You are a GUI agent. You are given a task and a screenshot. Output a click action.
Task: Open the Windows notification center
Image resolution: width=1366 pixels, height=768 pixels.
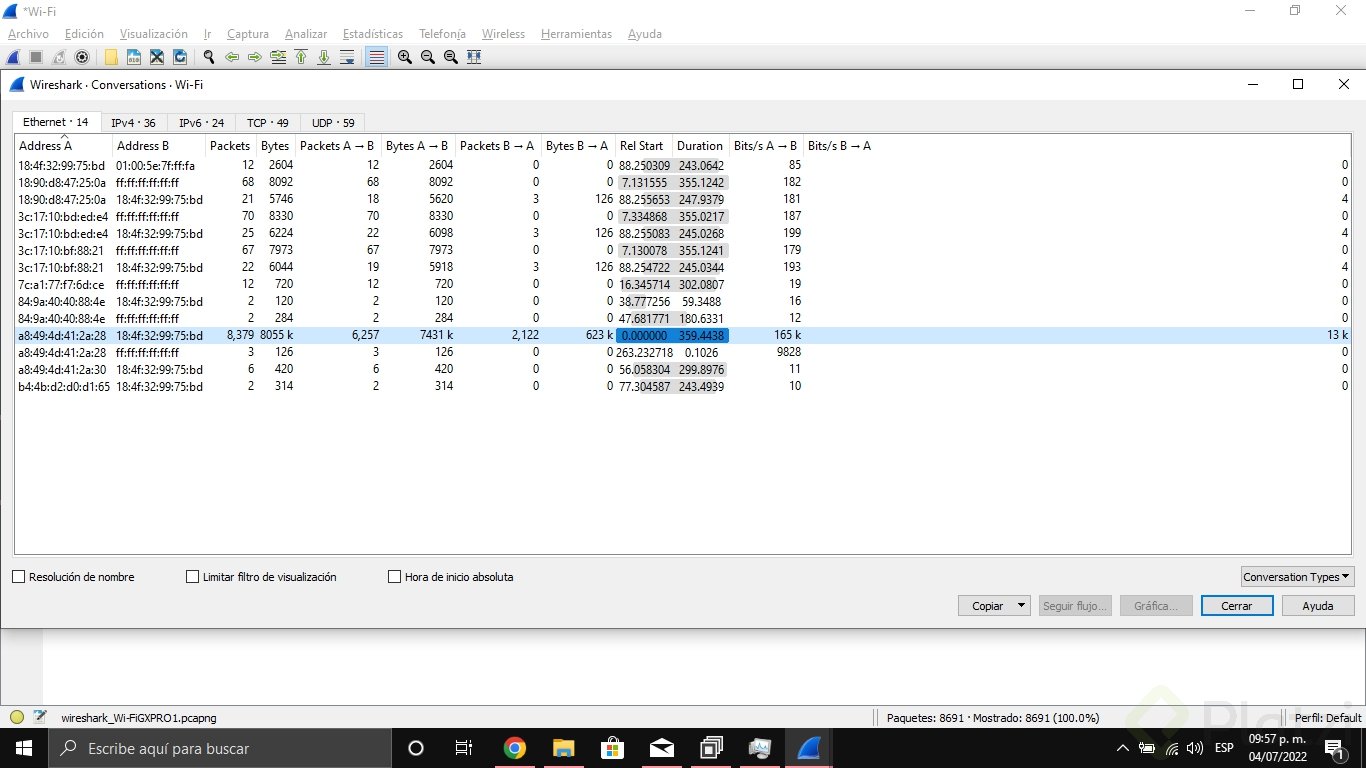pyautogui.click(x=1333, y=748)
